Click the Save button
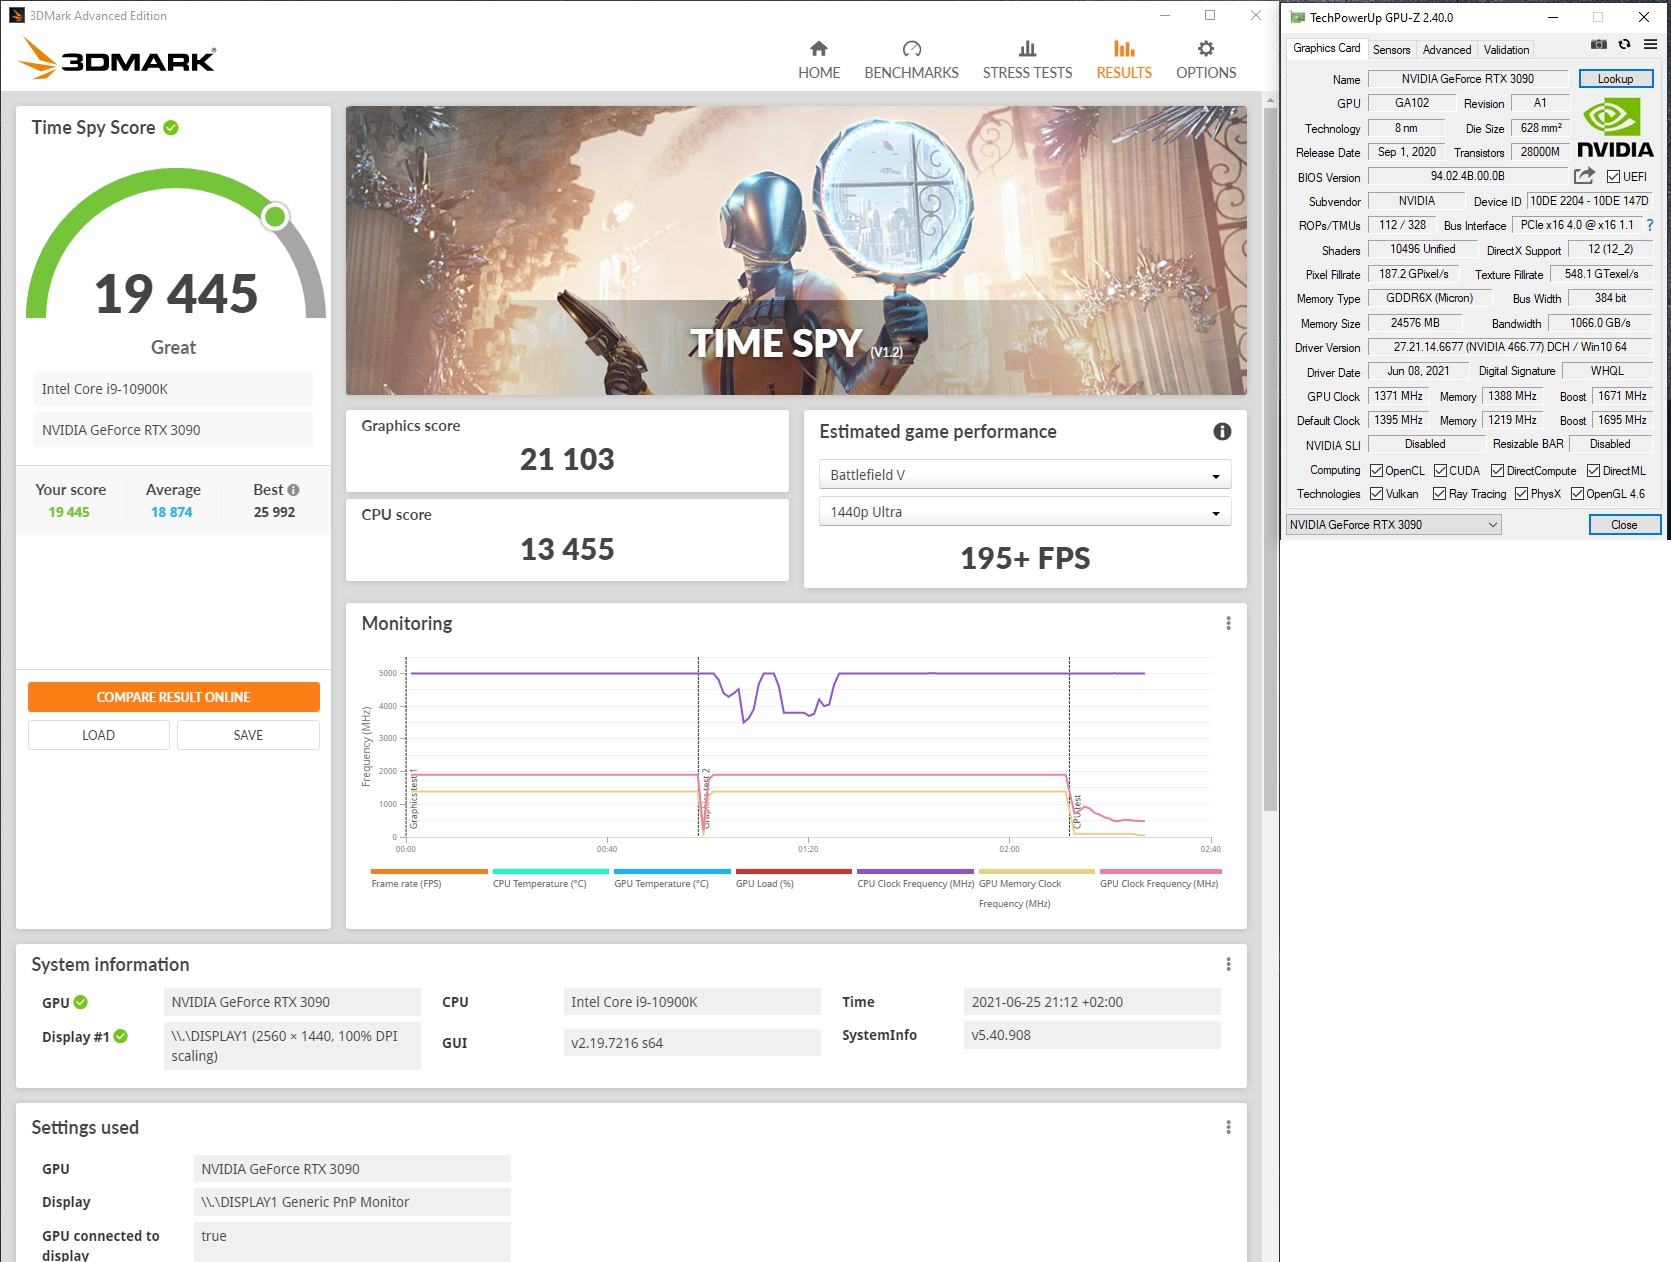The height and width of the screenshot is (1262, 1671). click(248, 735)
